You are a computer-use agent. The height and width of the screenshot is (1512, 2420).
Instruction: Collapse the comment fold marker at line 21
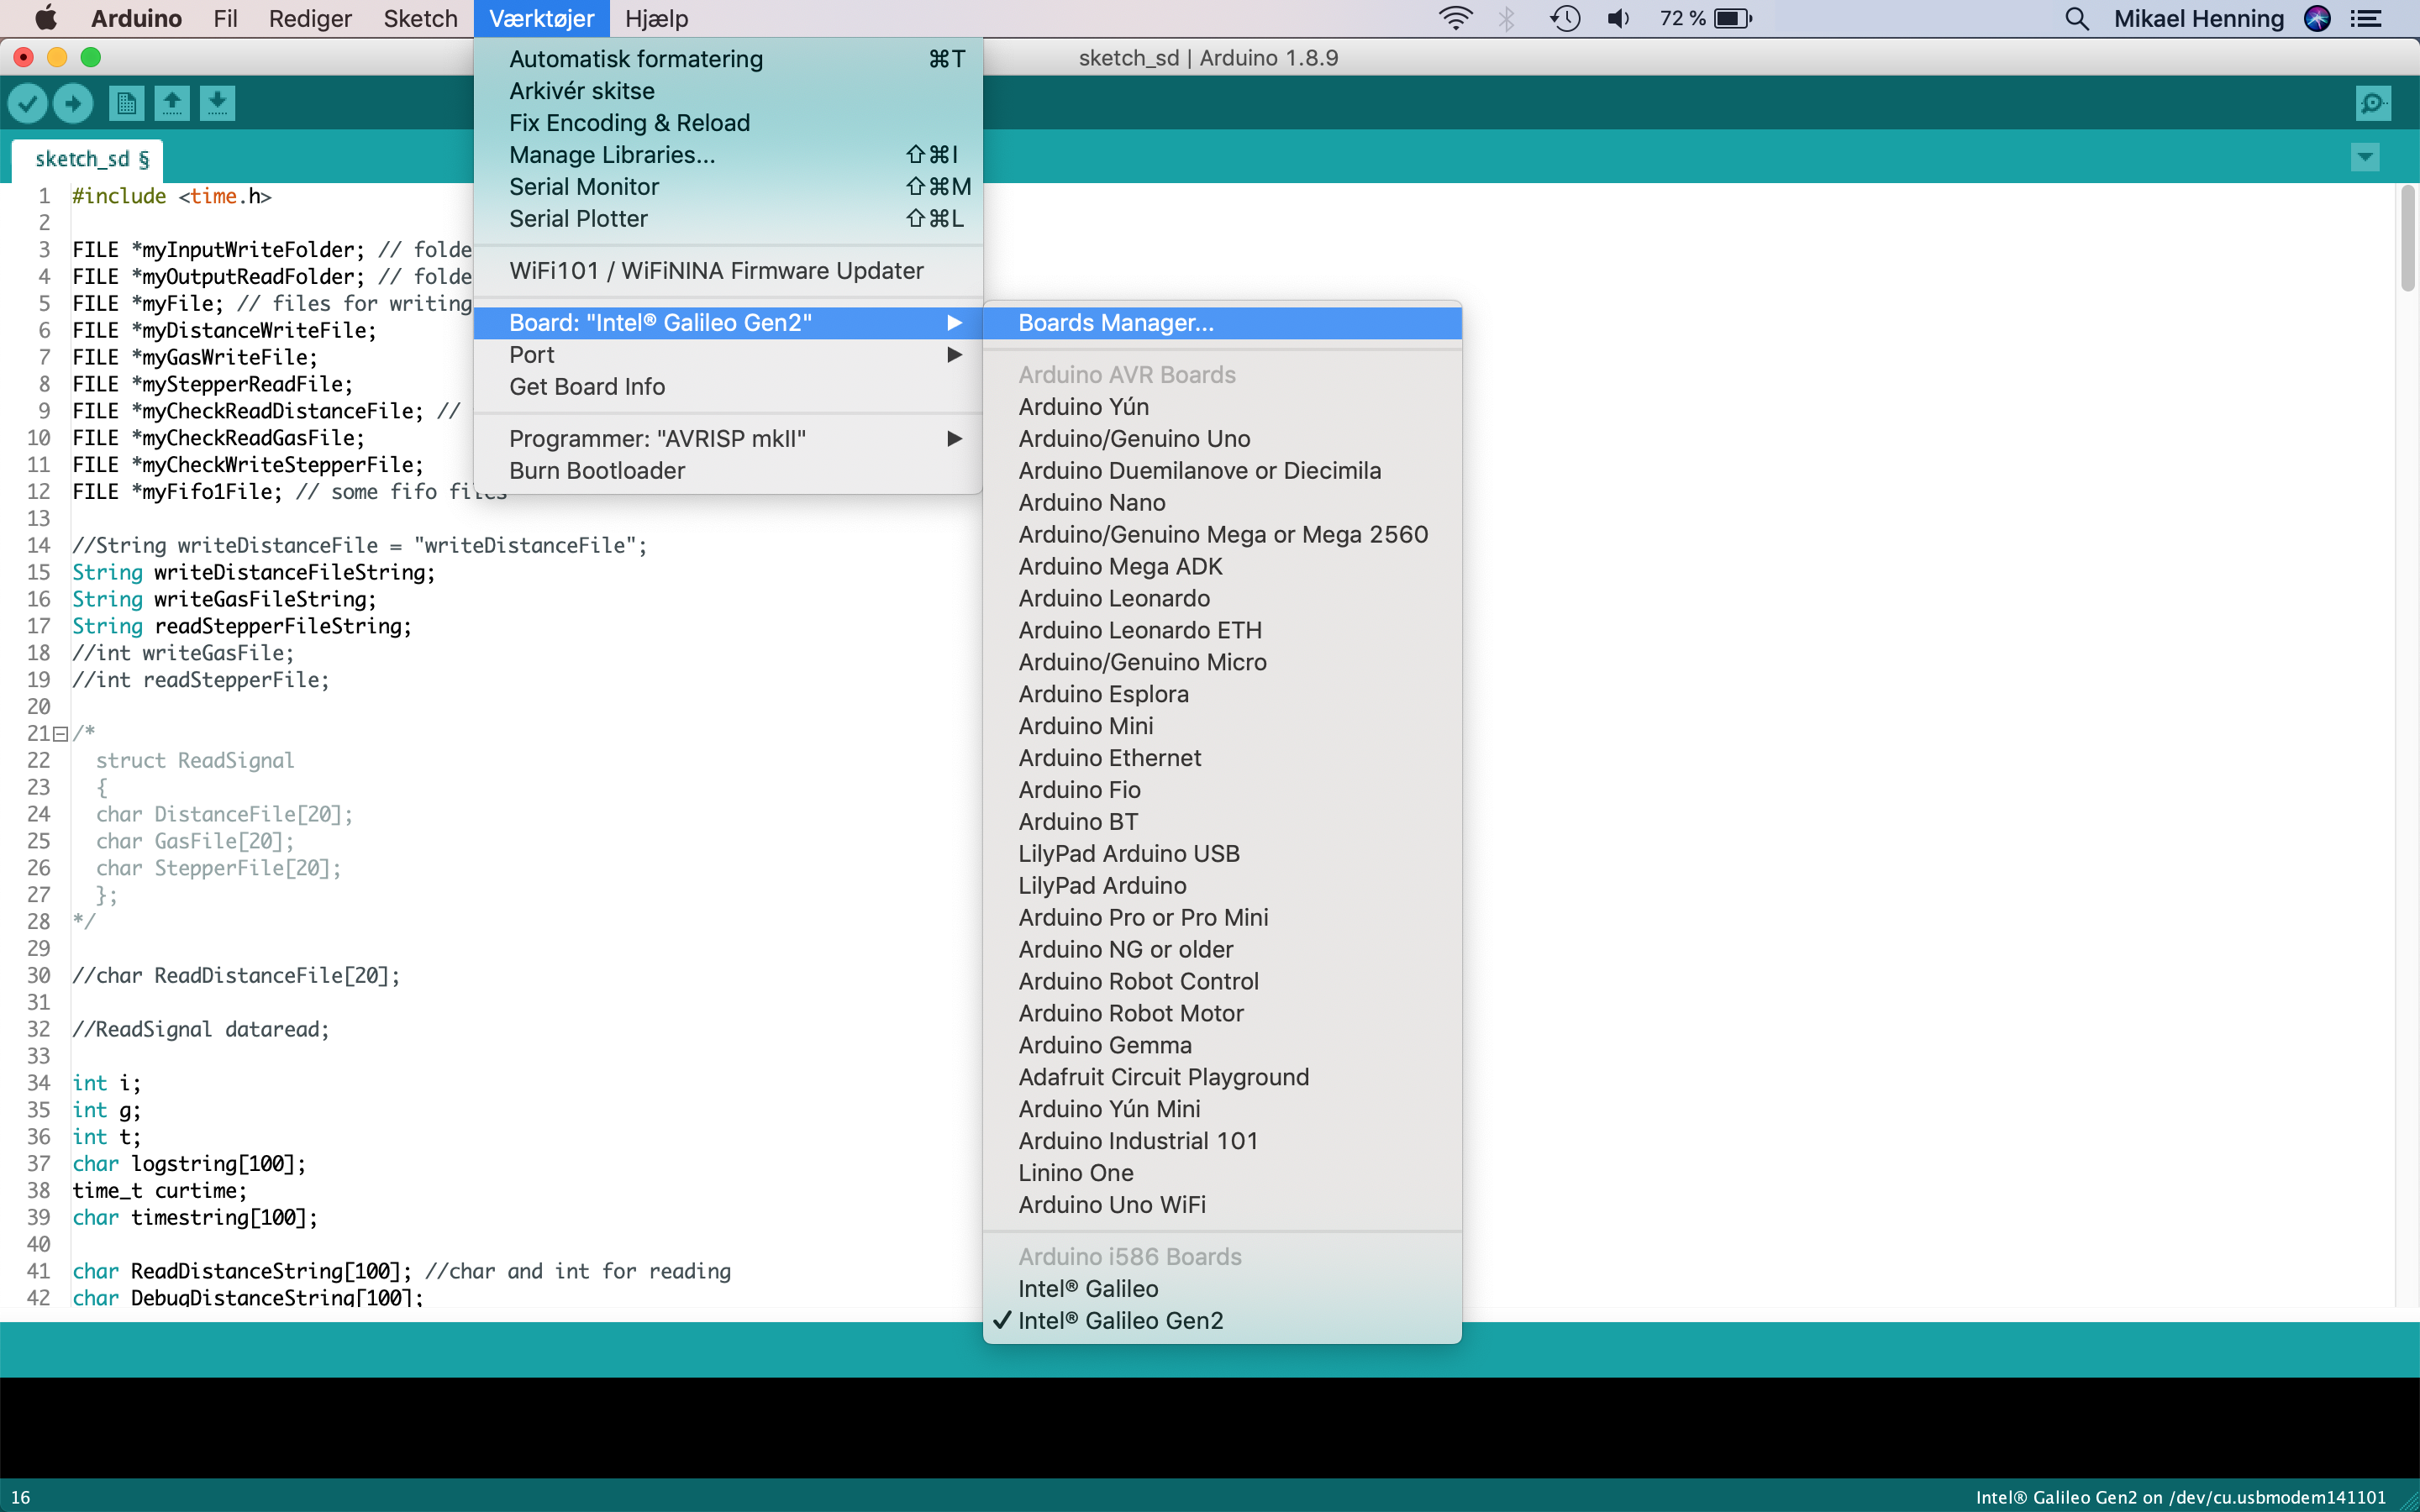tap(60, 734)
